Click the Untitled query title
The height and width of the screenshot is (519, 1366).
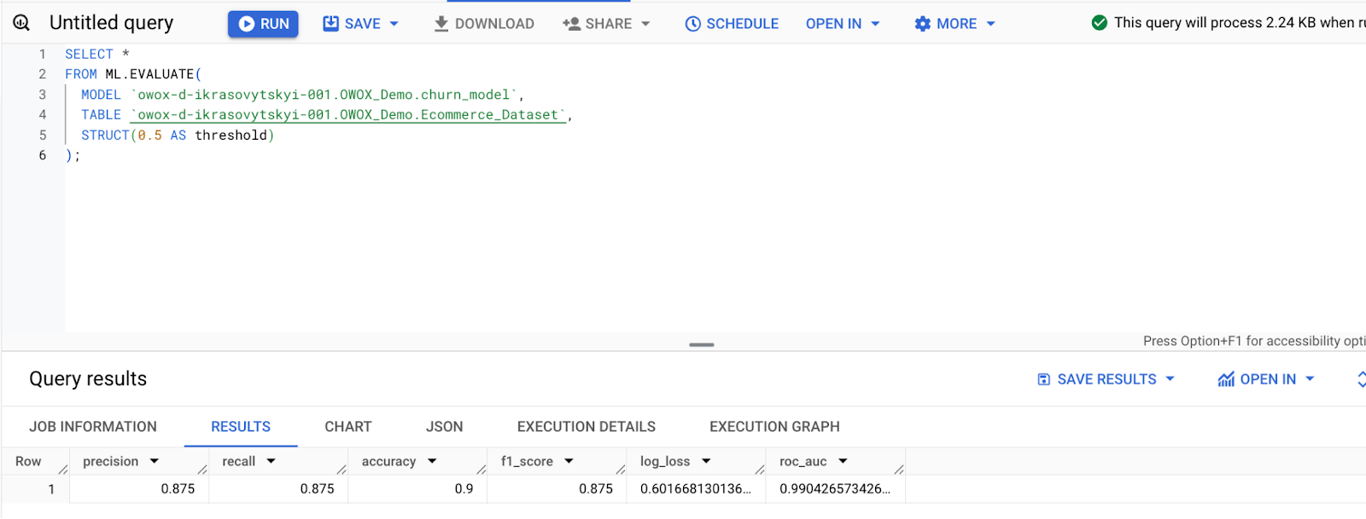111,23
